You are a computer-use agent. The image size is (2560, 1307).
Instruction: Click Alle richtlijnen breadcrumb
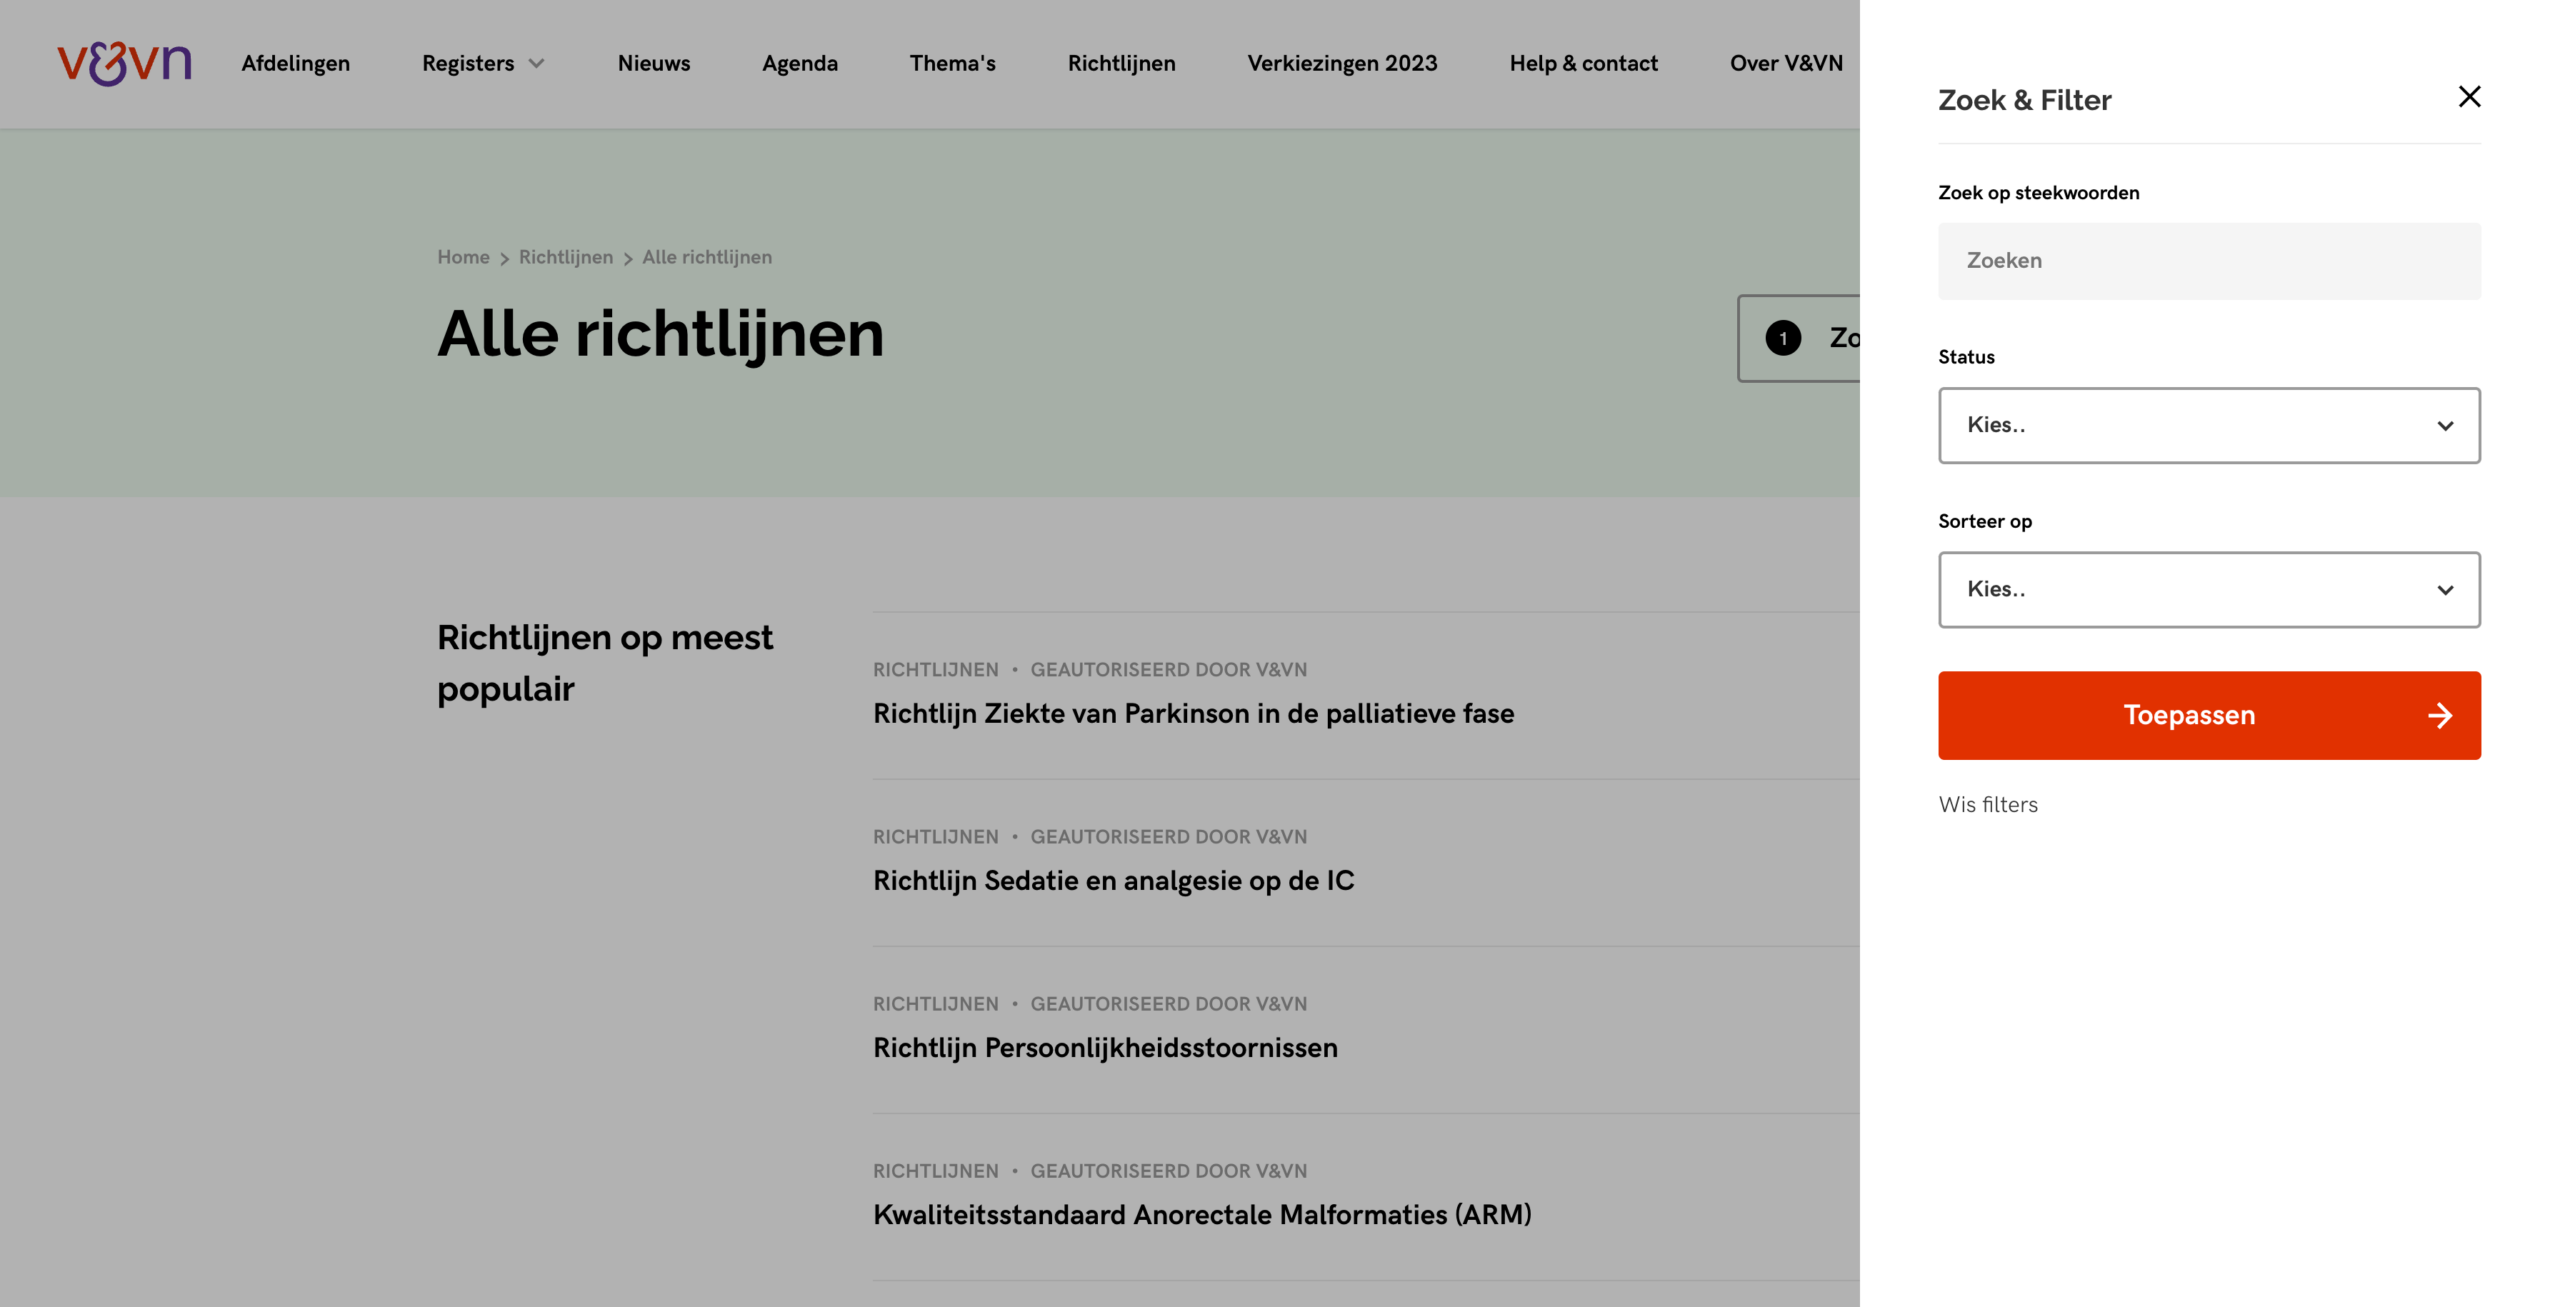(x=707, y=257)
